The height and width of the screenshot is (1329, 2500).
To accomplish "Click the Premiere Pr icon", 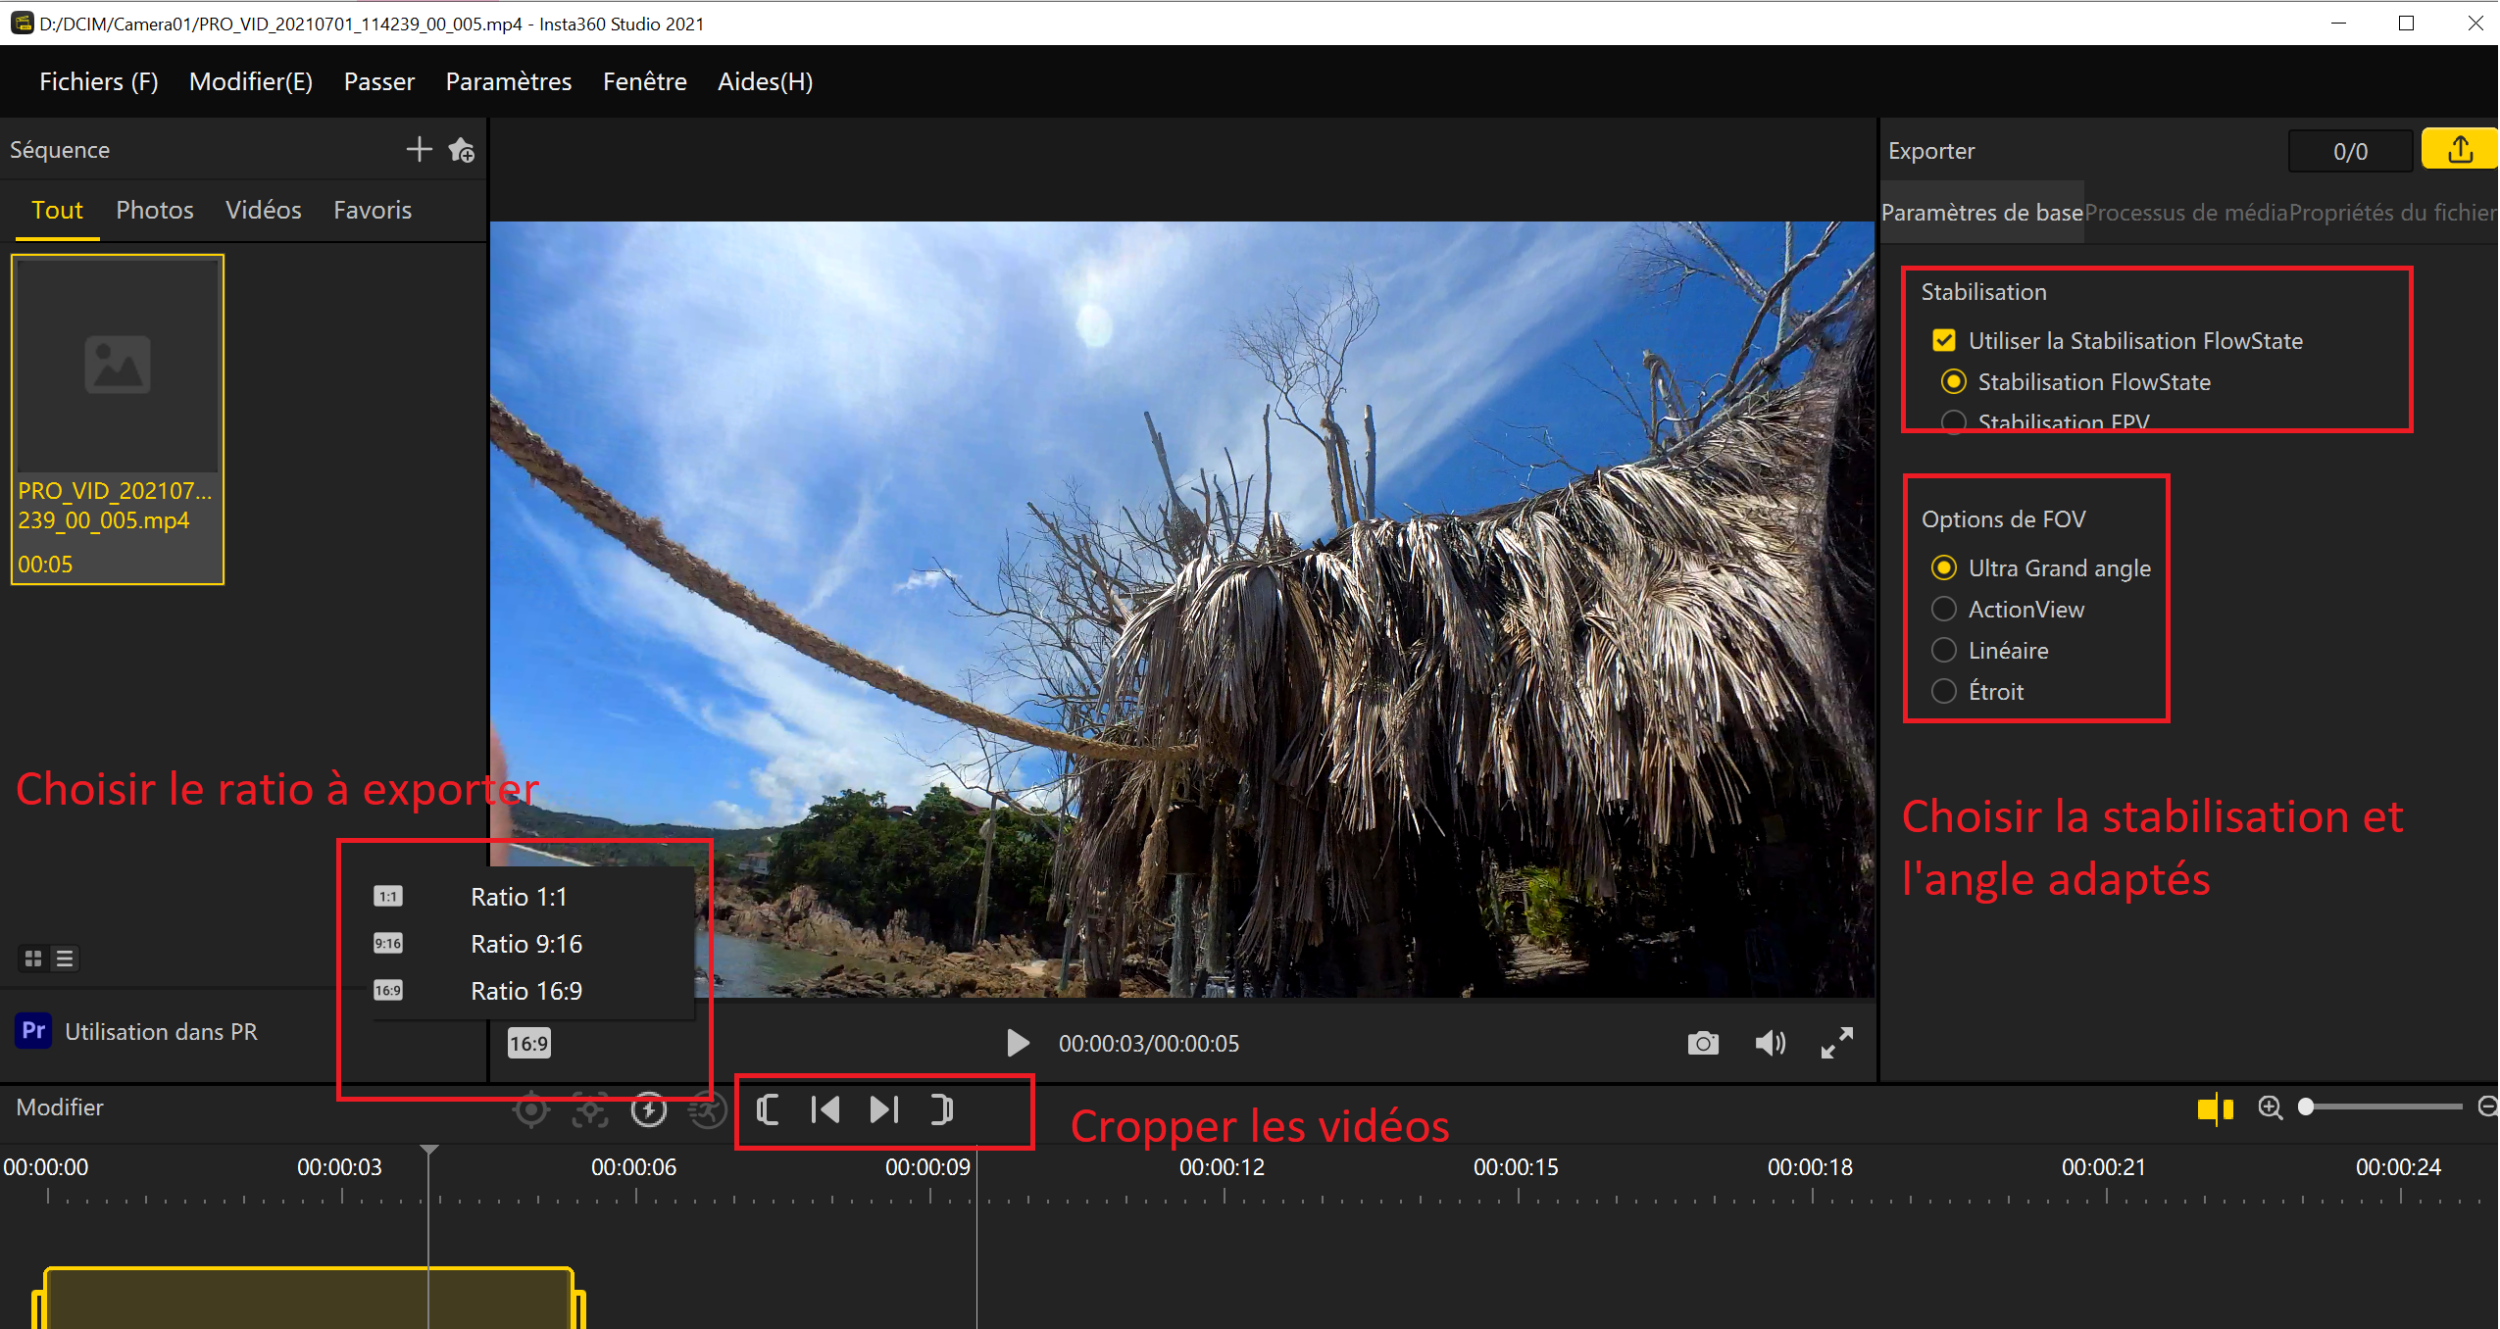I will pos(33,1031).
